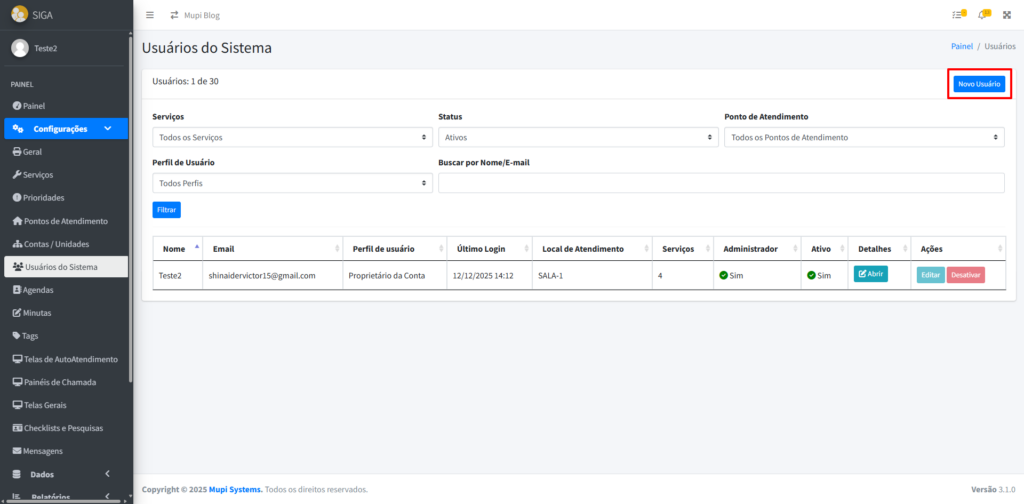Open the task list icon in header
This screenshot has width=1024, height=504.
click(959, 15)
